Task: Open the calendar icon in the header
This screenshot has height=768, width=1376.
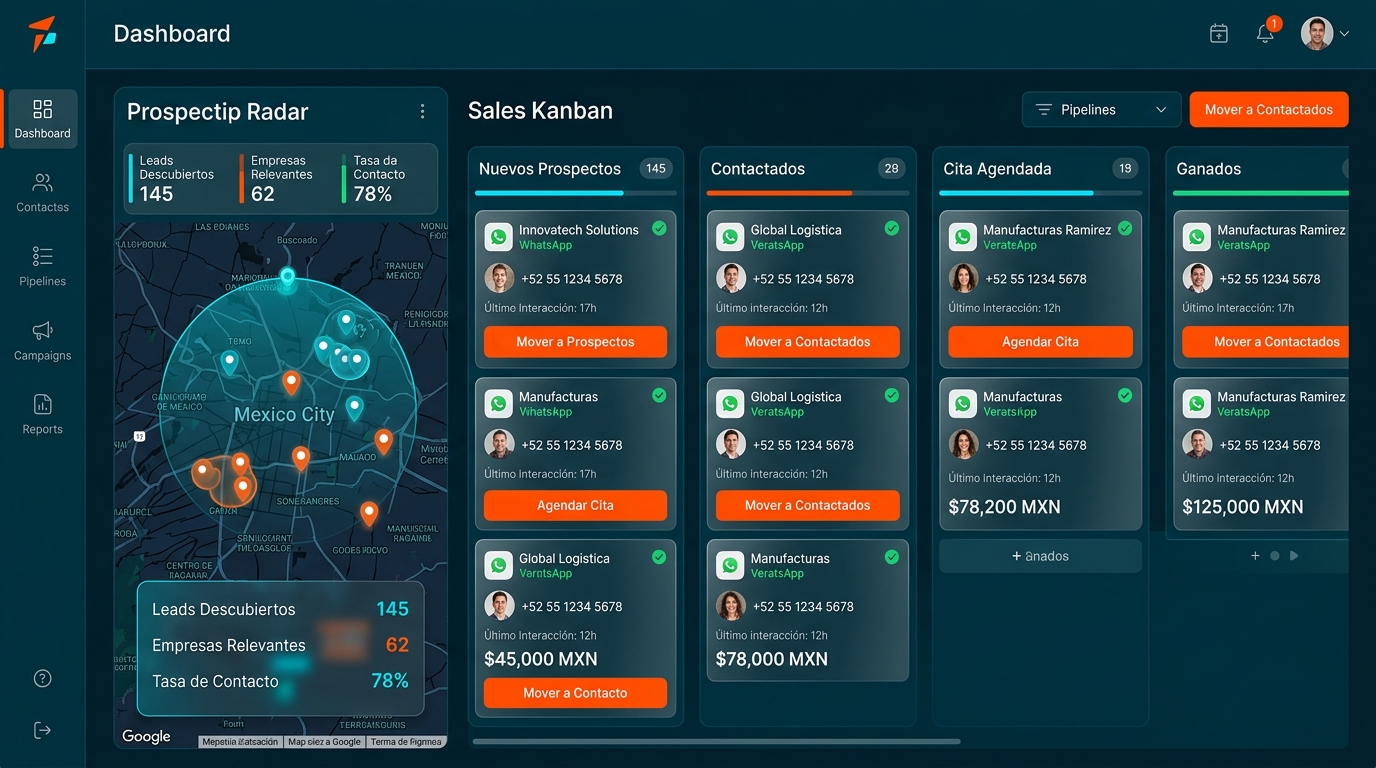Action: (1218, 33)
